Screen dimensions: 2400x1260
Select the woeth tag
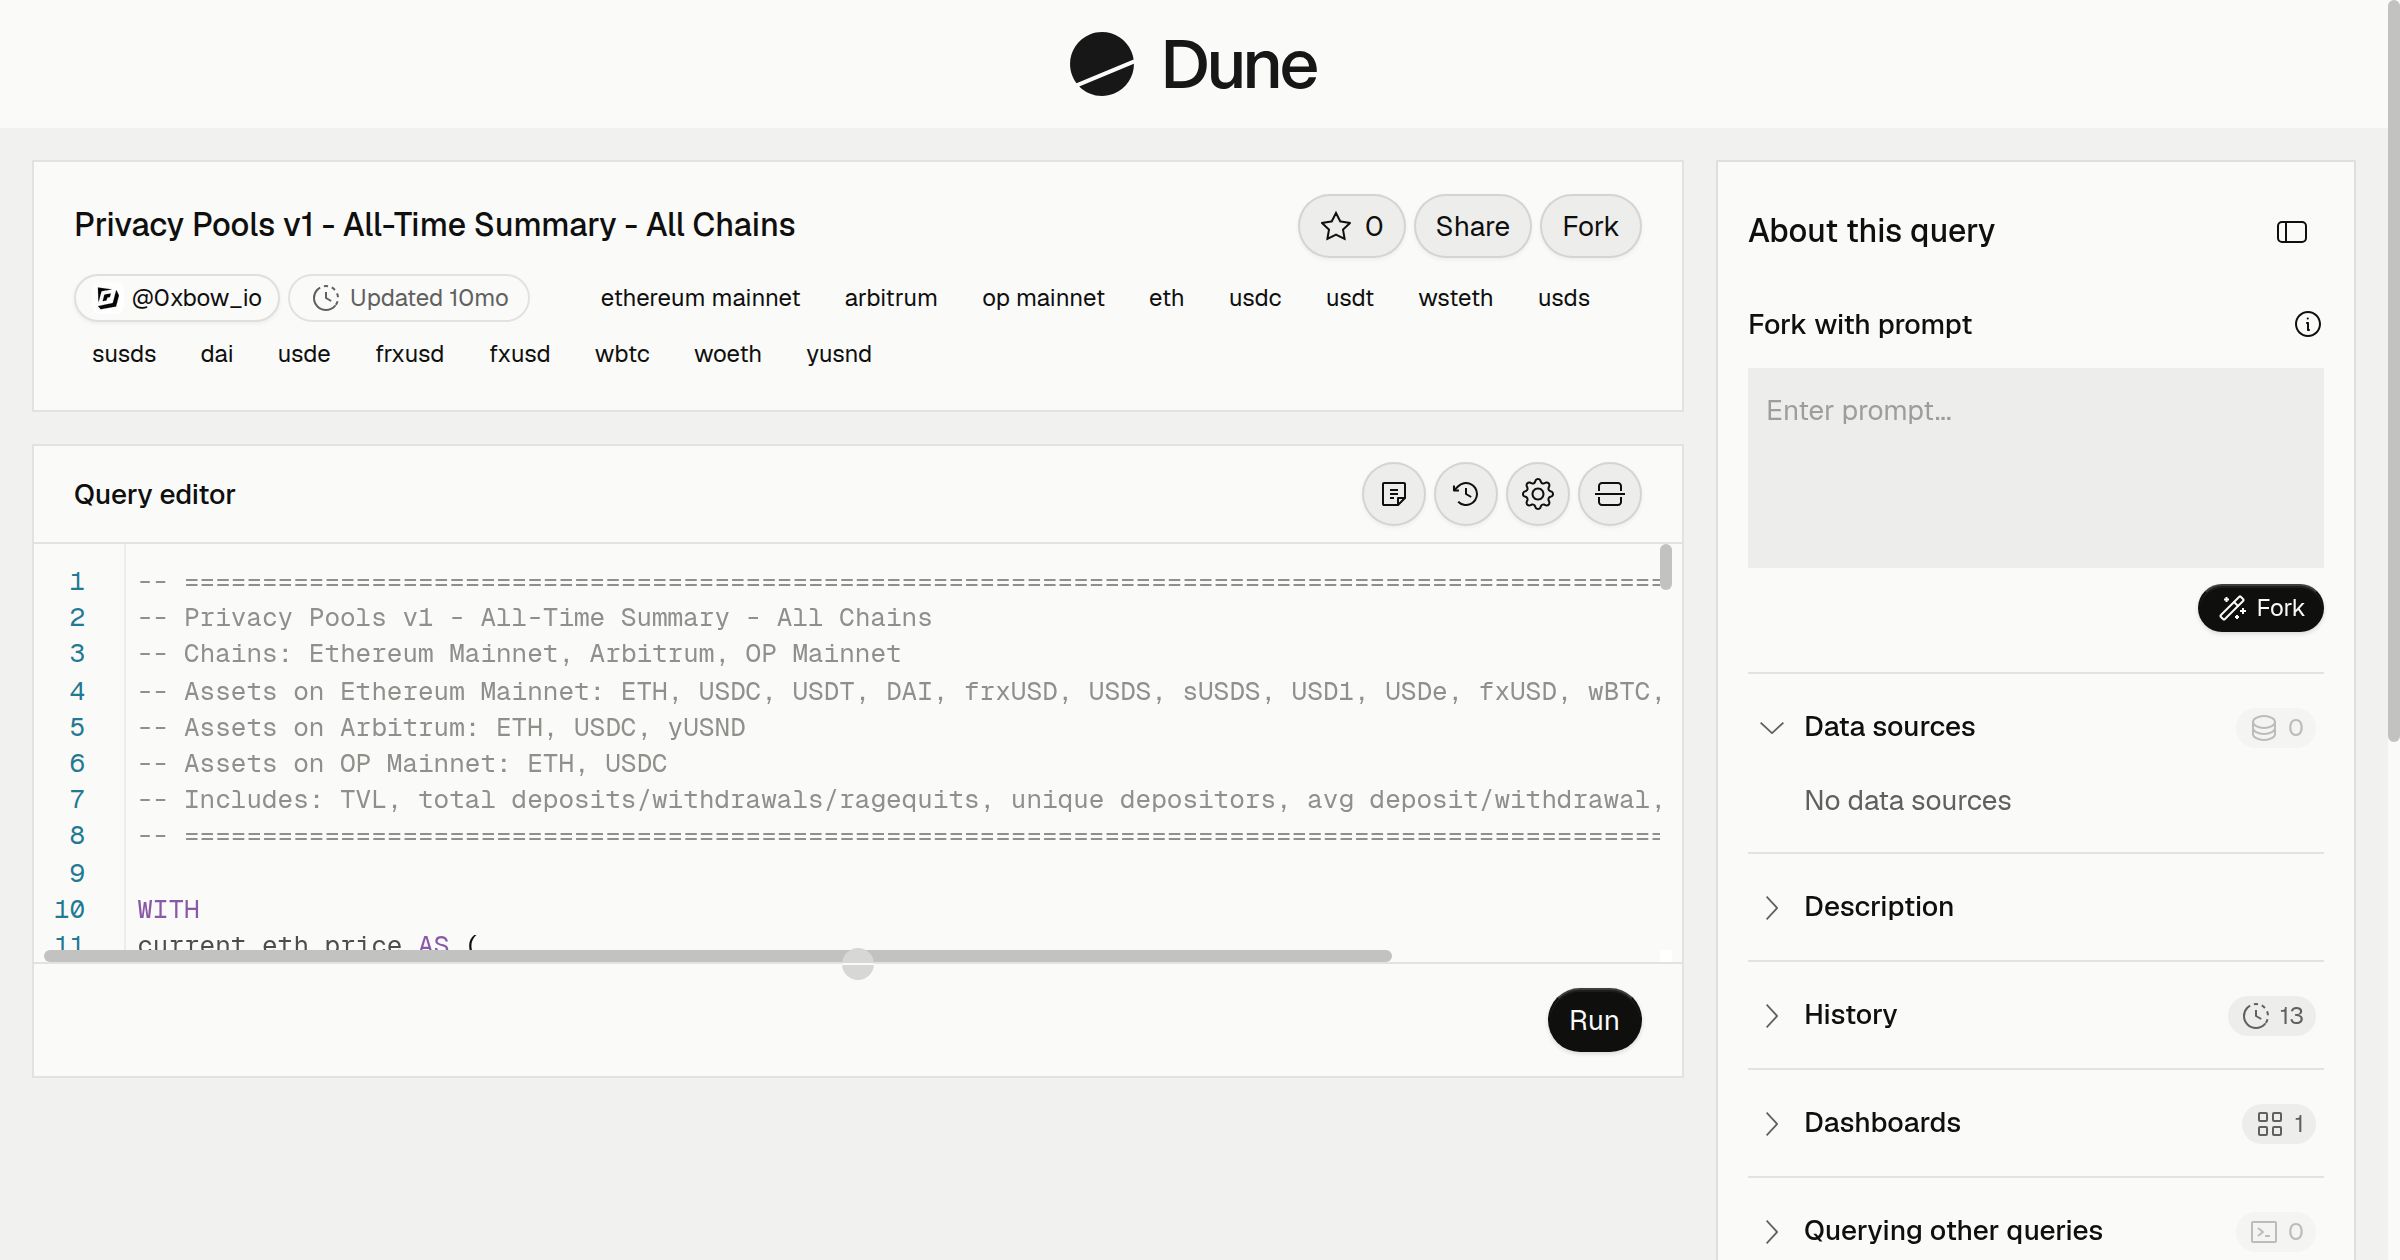pyautogui.click(x=728, y=354)
